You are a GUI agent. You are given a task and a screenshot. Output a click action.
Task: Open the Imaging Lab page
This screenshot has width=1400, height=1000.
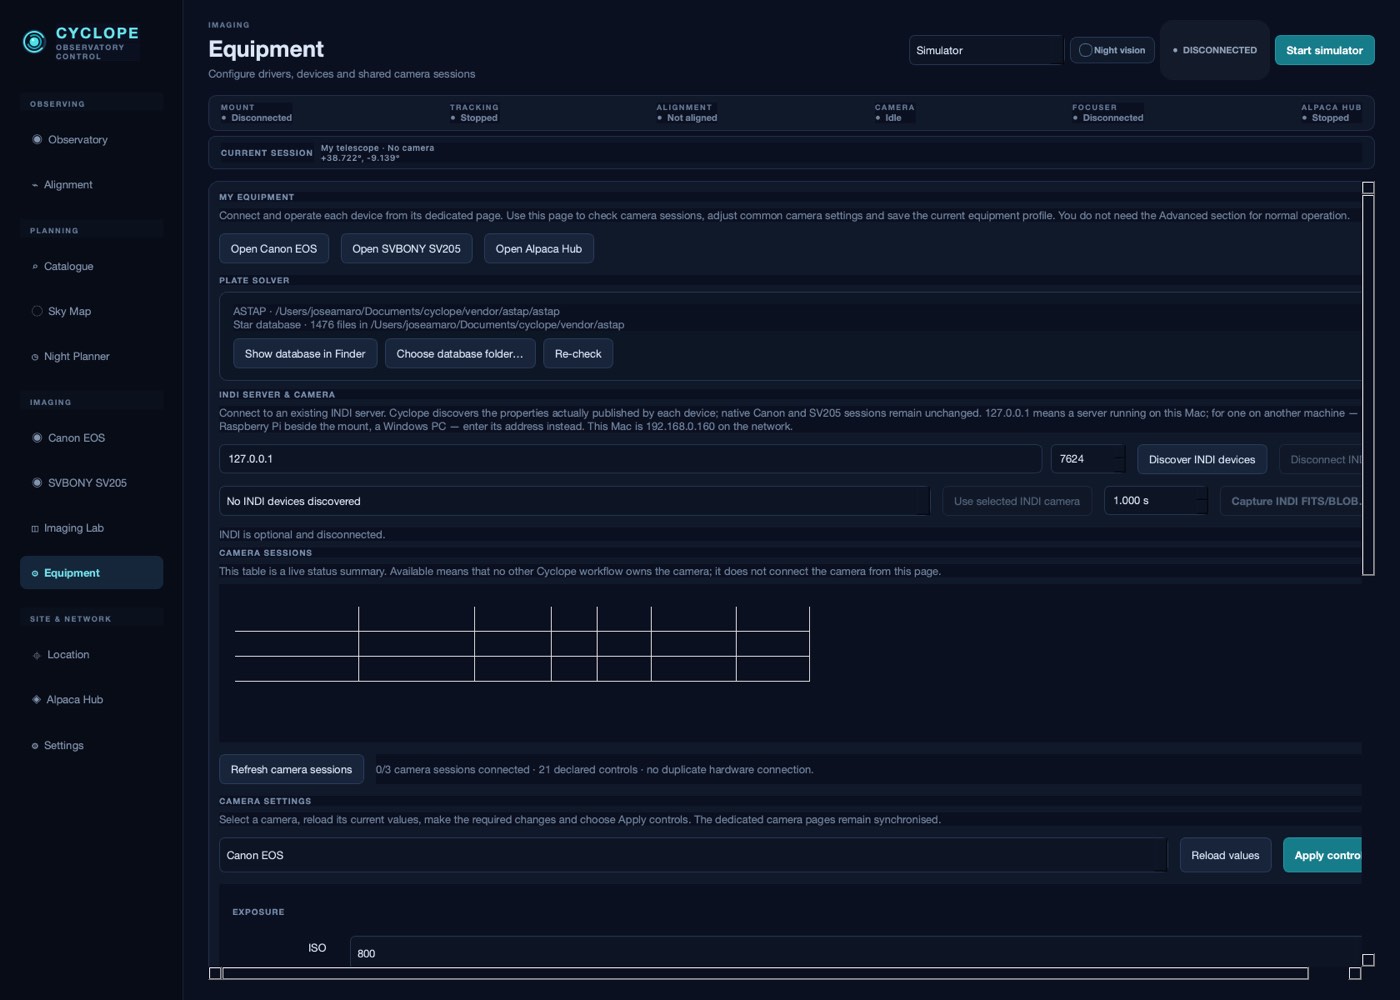92,528
